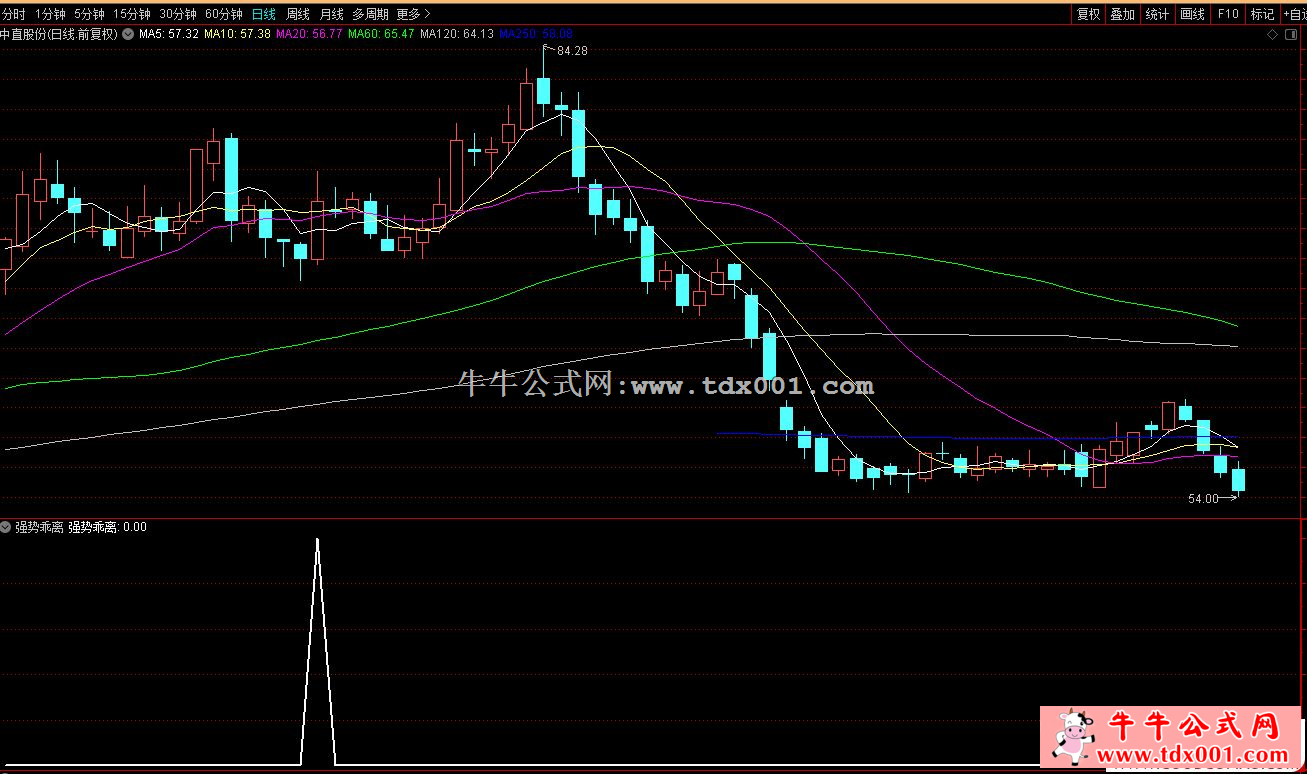Select the 15分钟 period tab
The width and height of the screenshot is (1307, 774).
click(131, 14)
